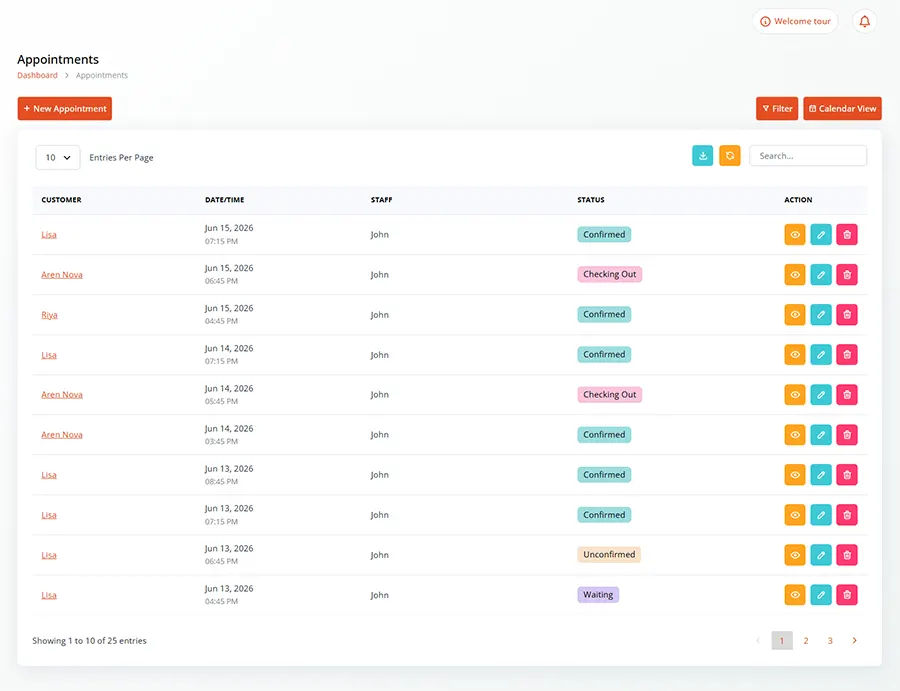The width and height of the screenshot is (900, 691).
Task: Click the Checking Out status badge for Jun 15
Action: click(x=610, y=274)
